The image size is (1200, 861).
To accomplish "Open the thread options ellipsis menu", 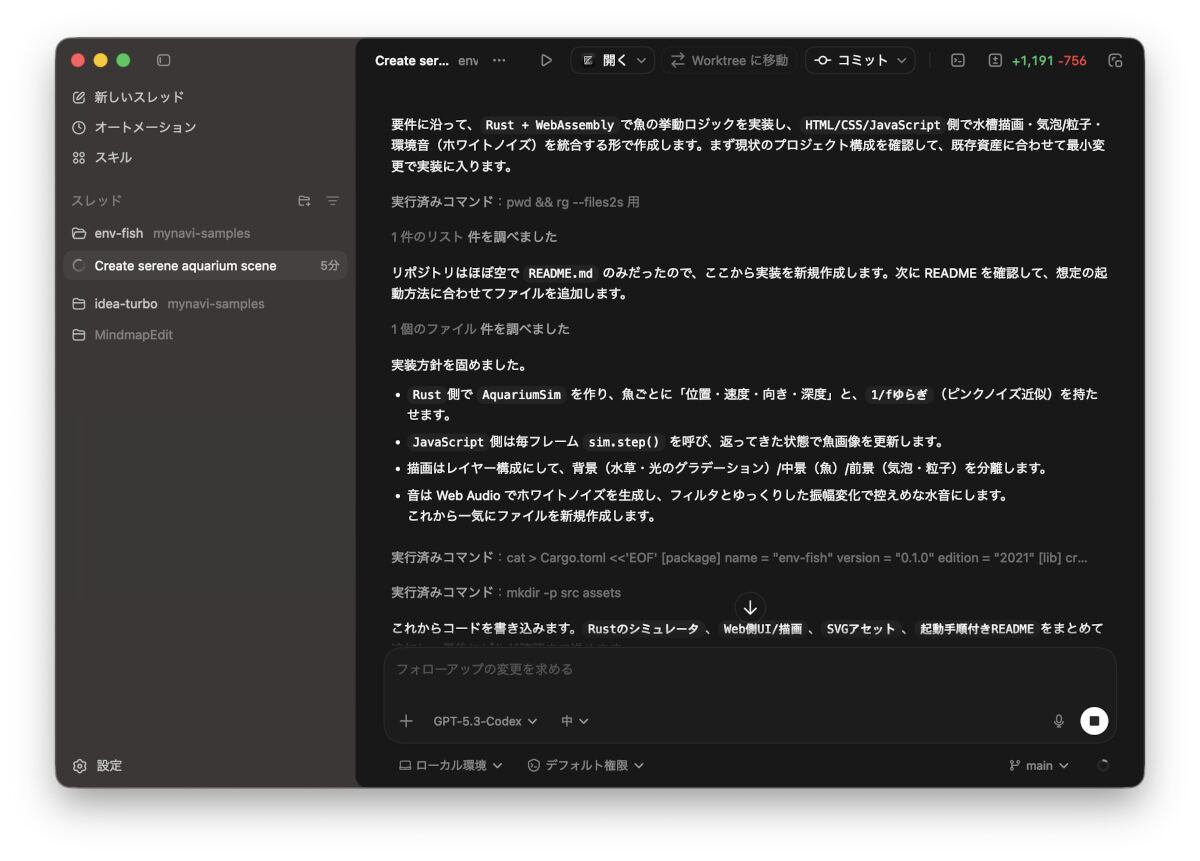I will pyautogui.click(x=499, y=60).
